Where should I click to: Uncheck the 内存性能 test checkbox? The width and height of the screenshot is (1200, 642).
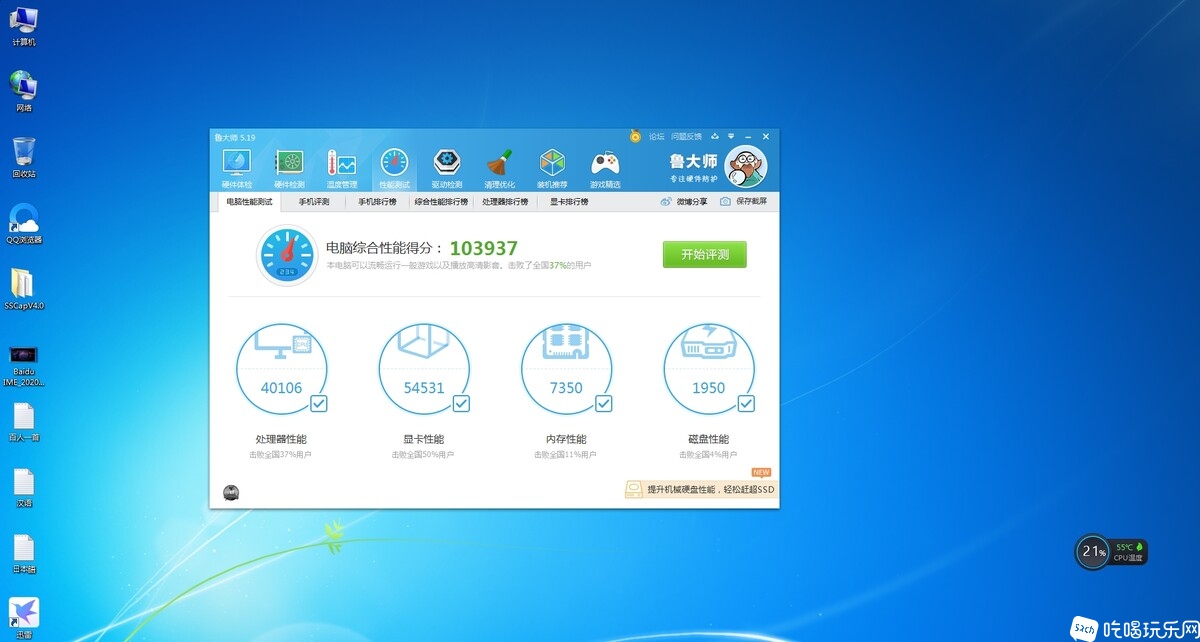tap(604, 404)
